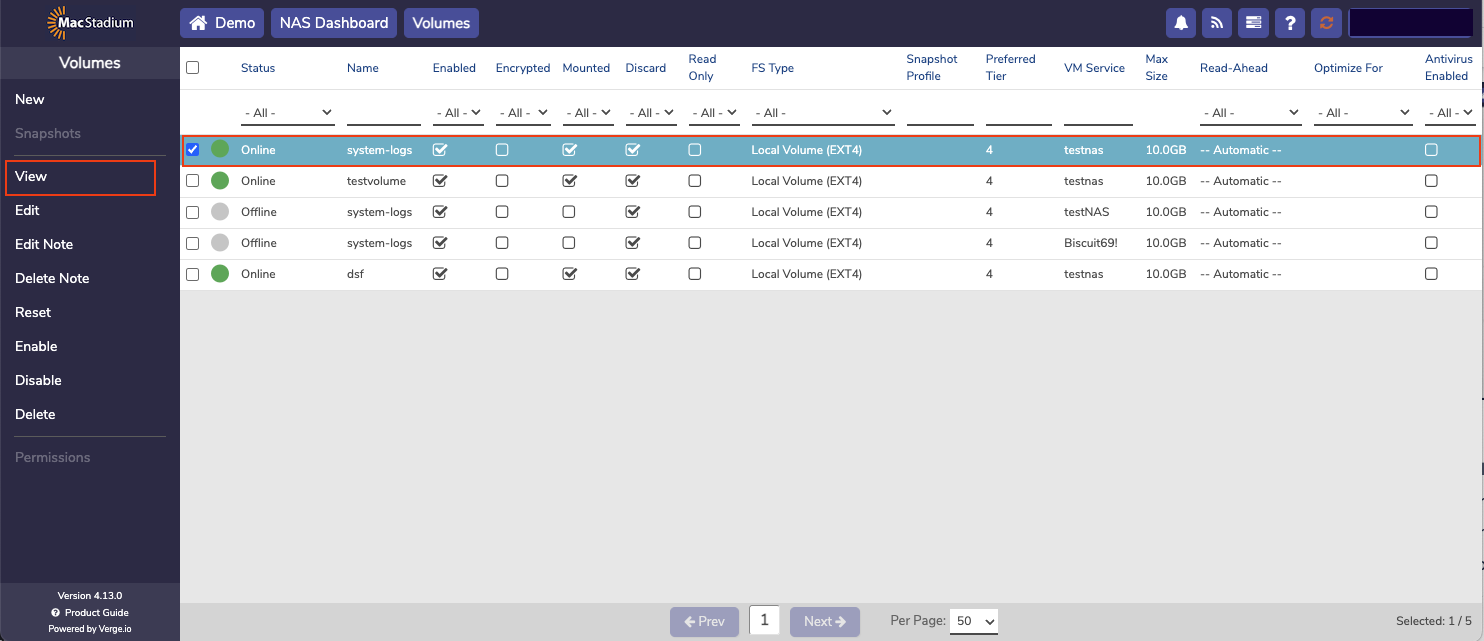Viewport: 1484px width, 641px height.
Task: Select the checkbox for the dsf volume row
Action: [x=192, y=273]
